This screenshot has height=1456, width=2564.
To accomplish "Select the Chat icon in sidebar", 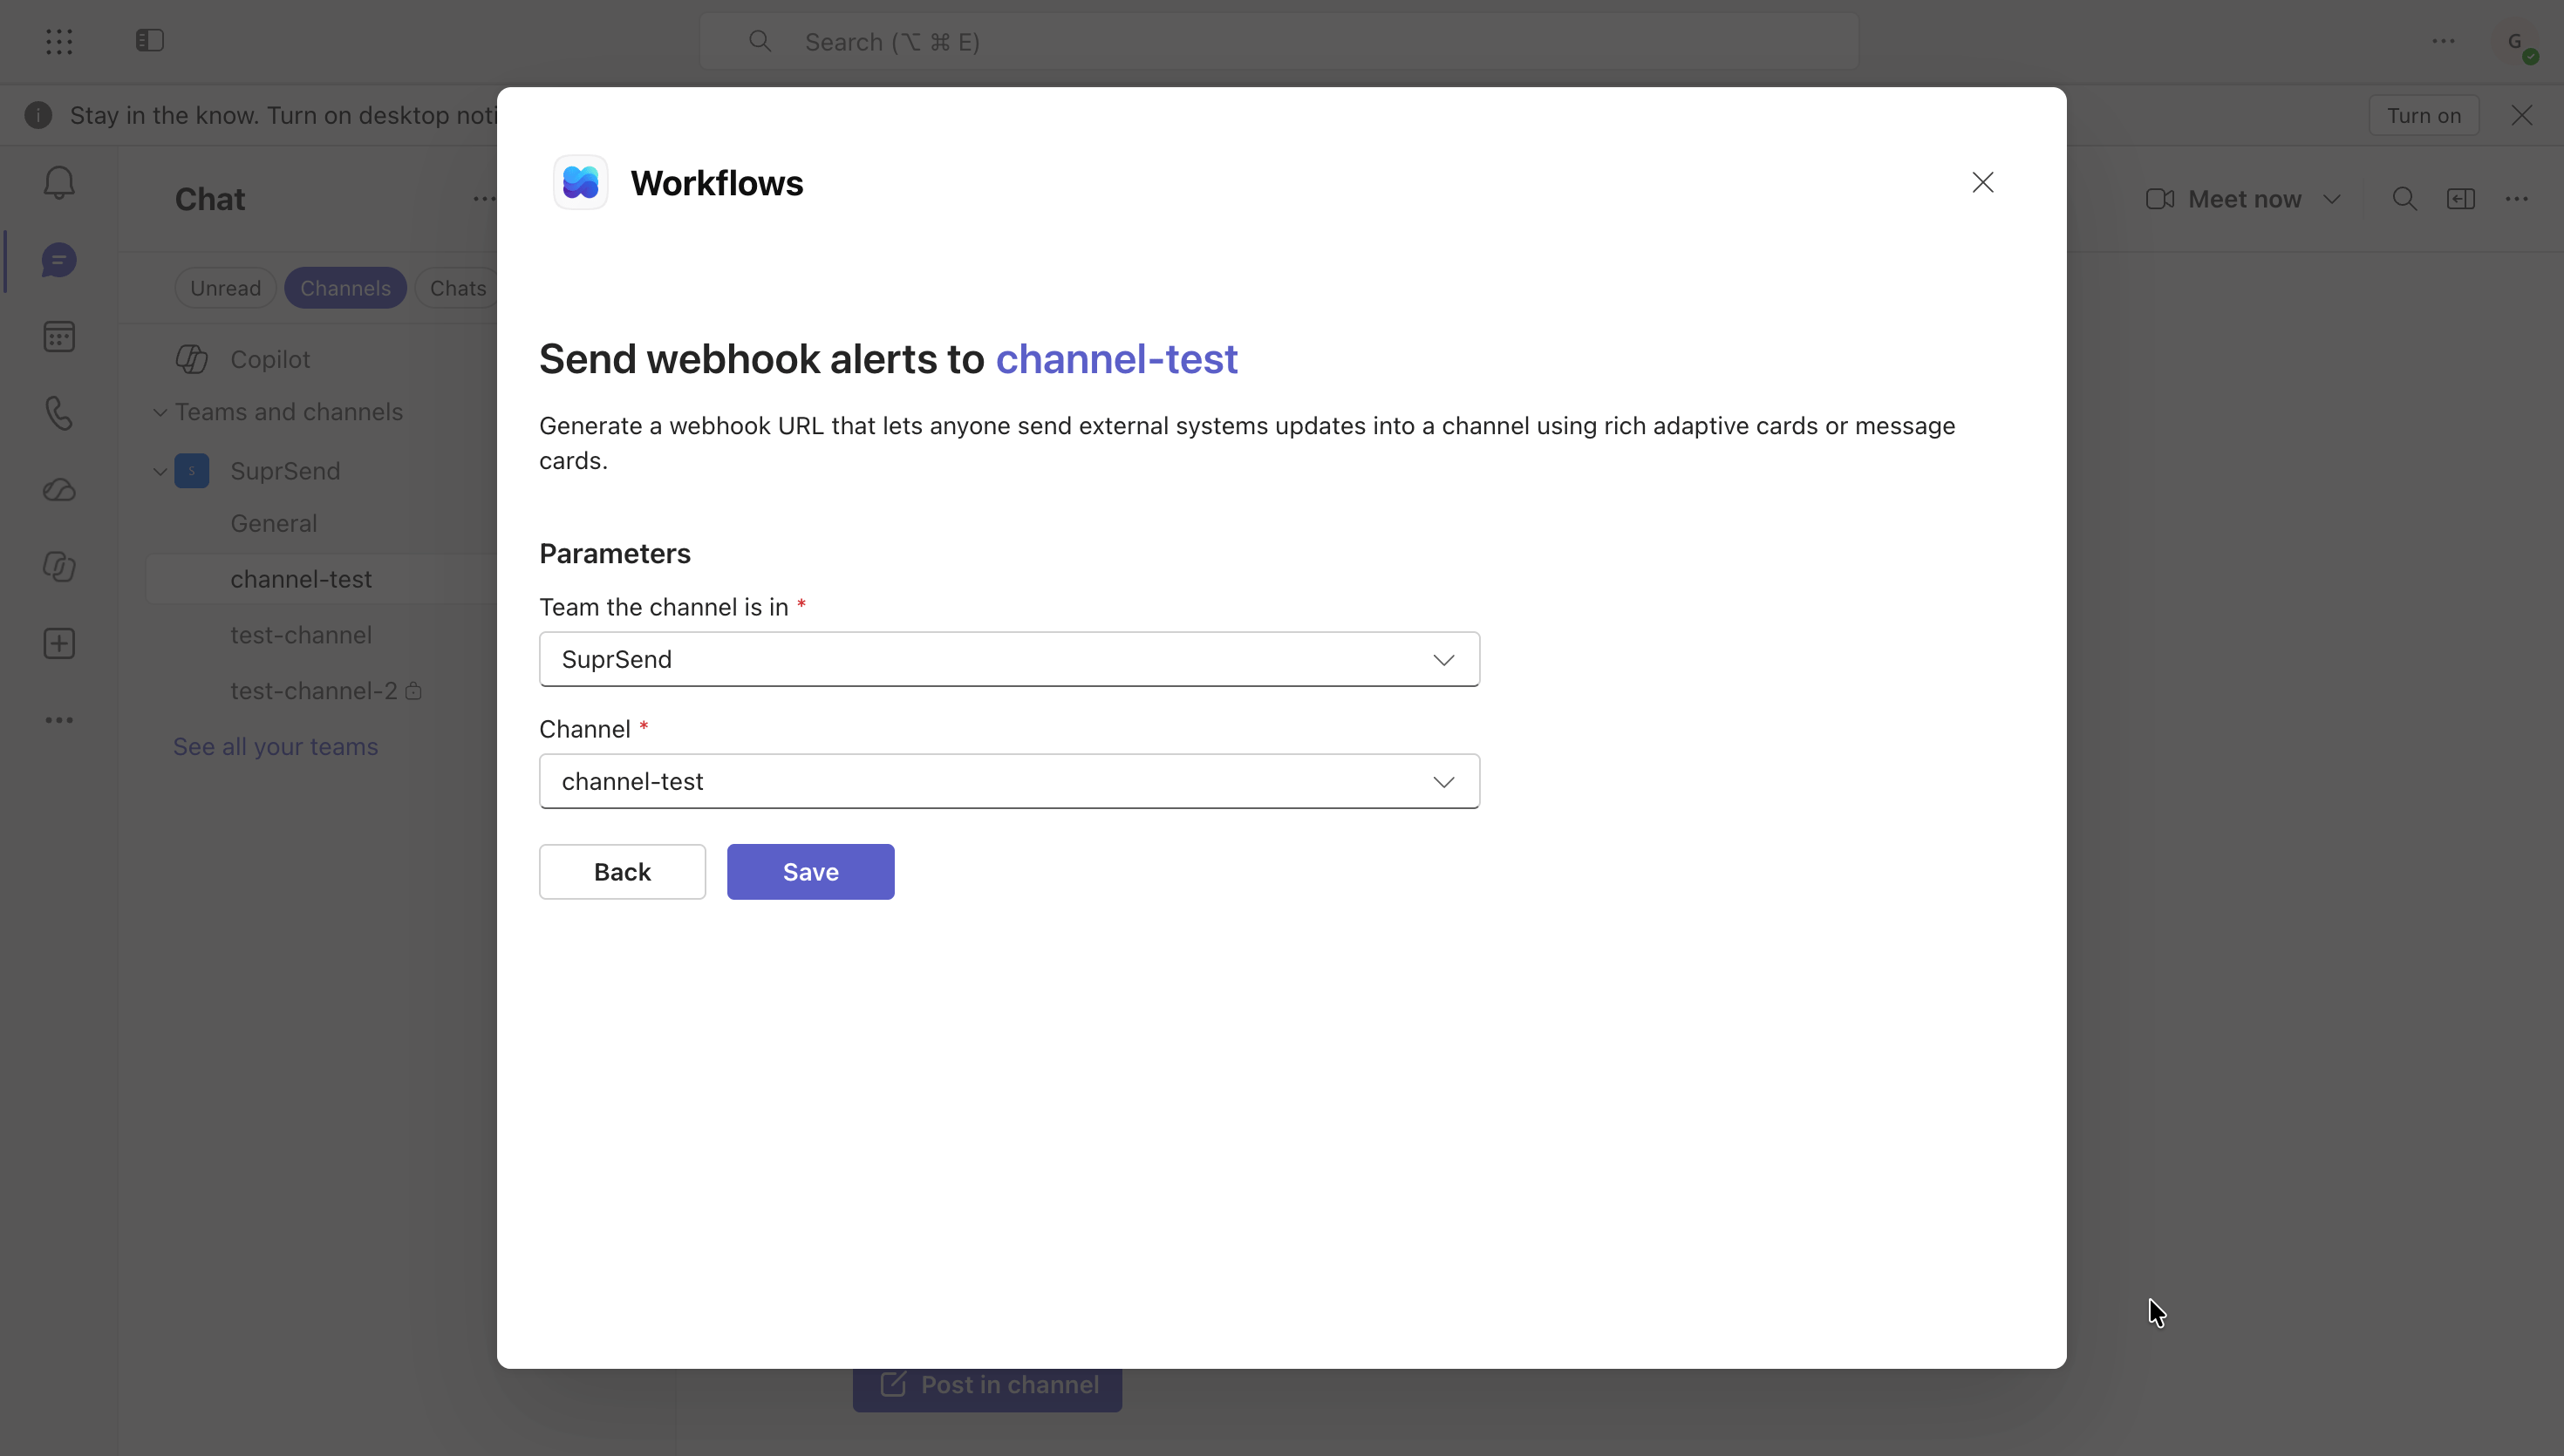I will 59,260.
